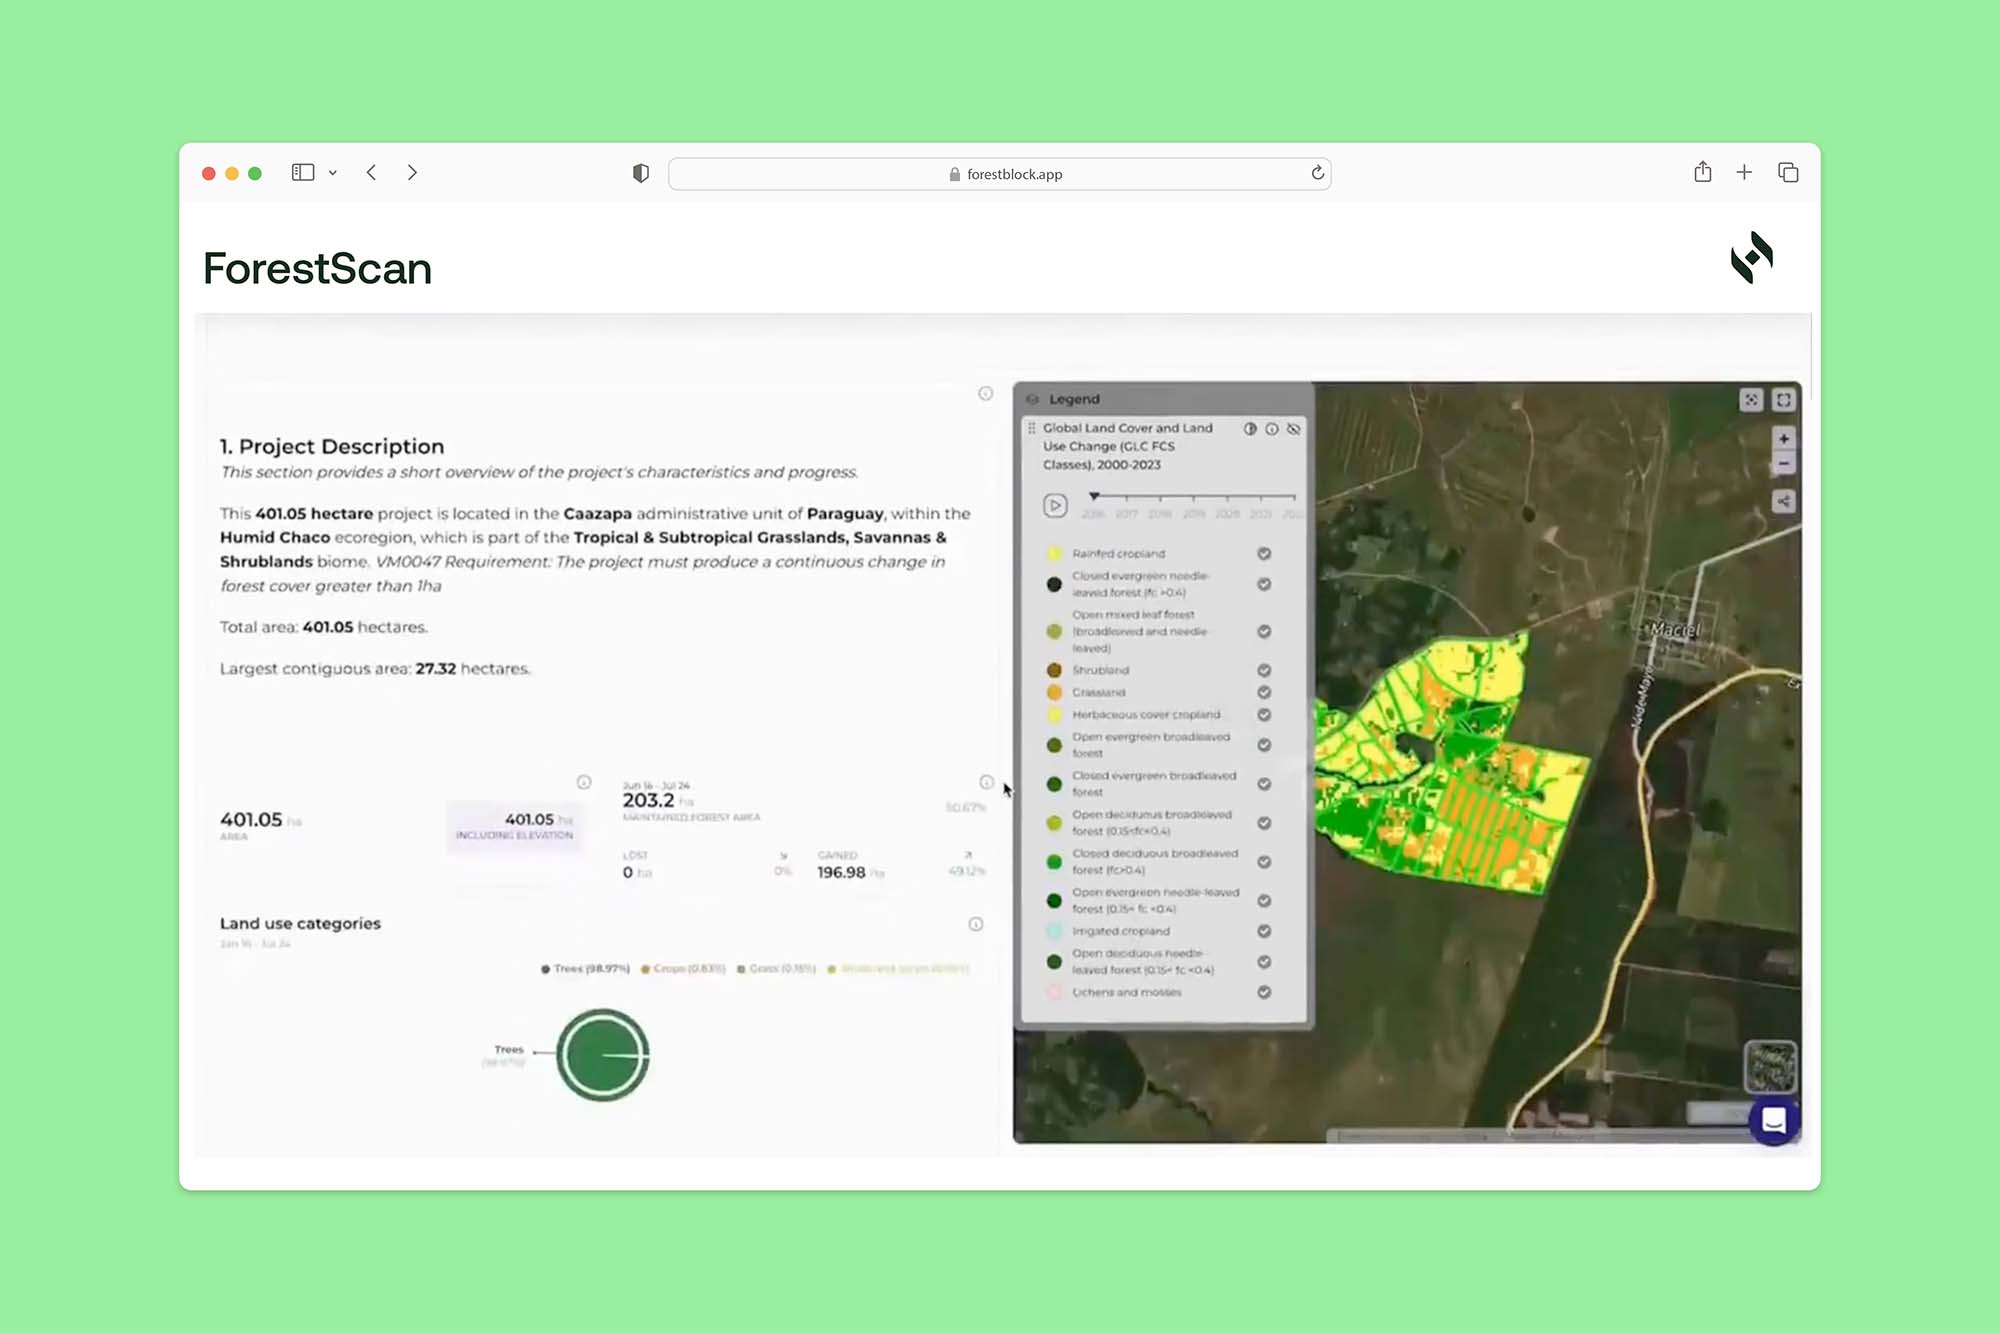Viewport: 2000px width, 1333px height.
Task: Enter map fullscreen mode
Action: coord(1783,400)
